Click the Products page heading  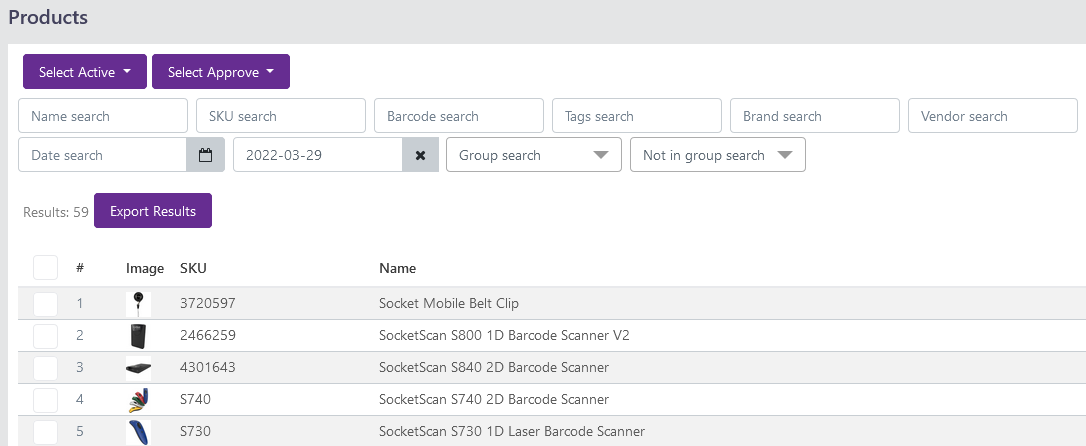pyautogui.click(x=48, y=17)
